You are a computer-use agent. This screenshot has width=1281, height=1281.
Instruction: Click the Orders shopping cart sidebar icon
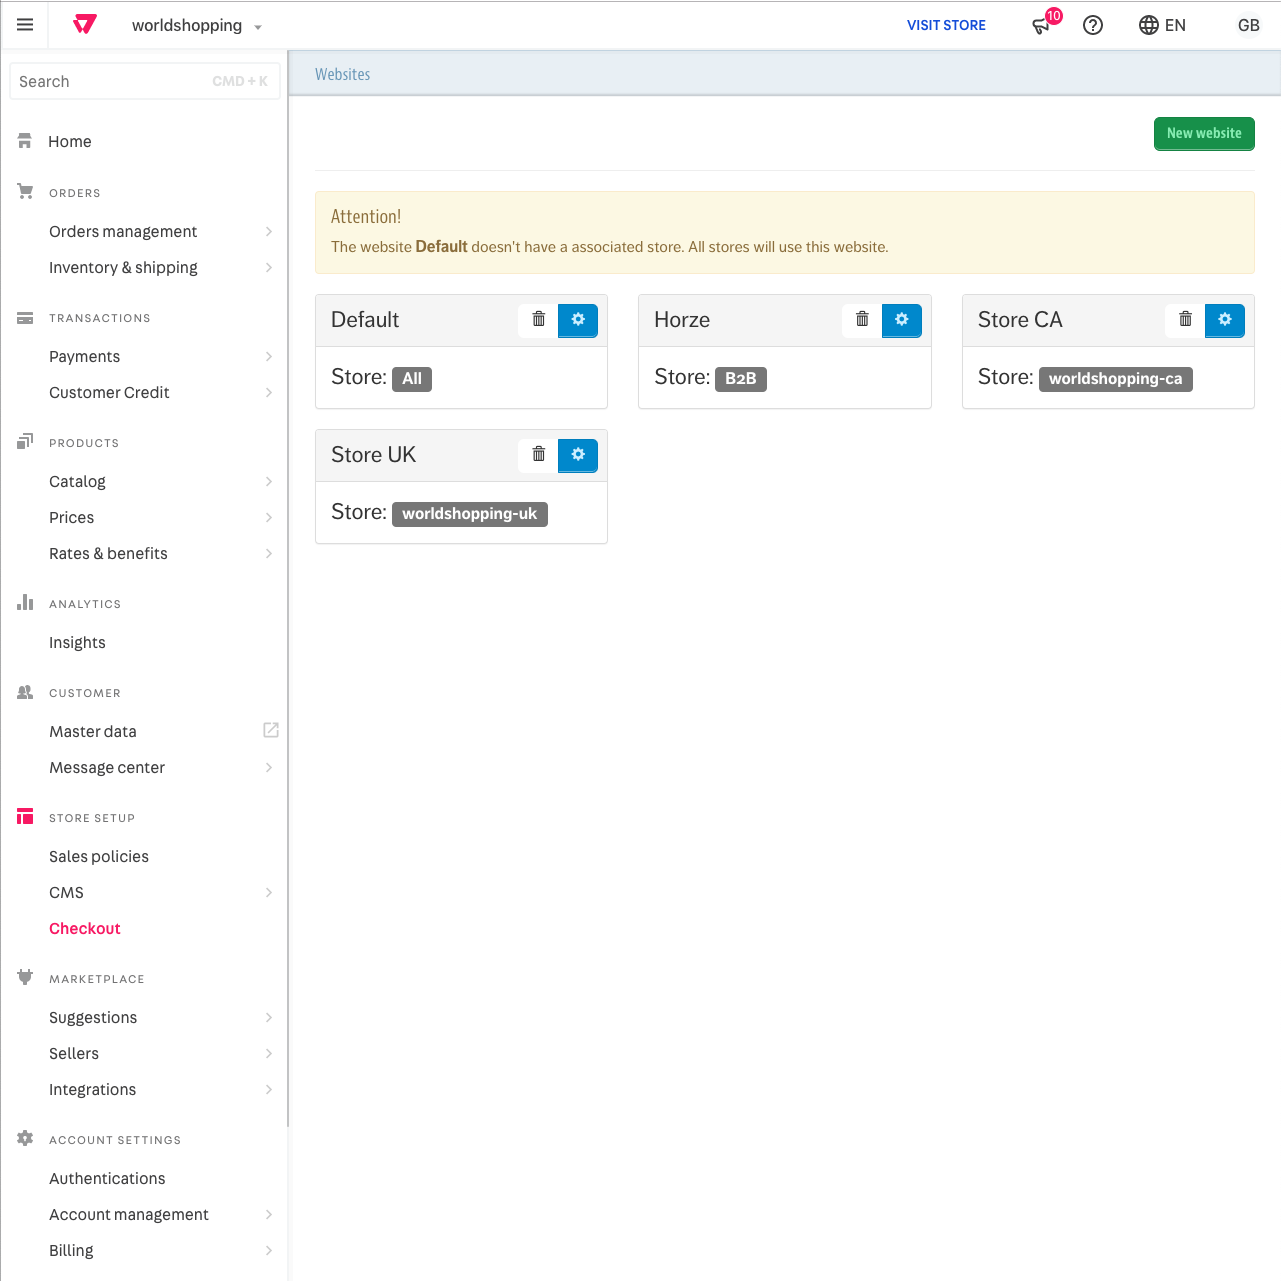pyautogui.click(x=25, y=191)
